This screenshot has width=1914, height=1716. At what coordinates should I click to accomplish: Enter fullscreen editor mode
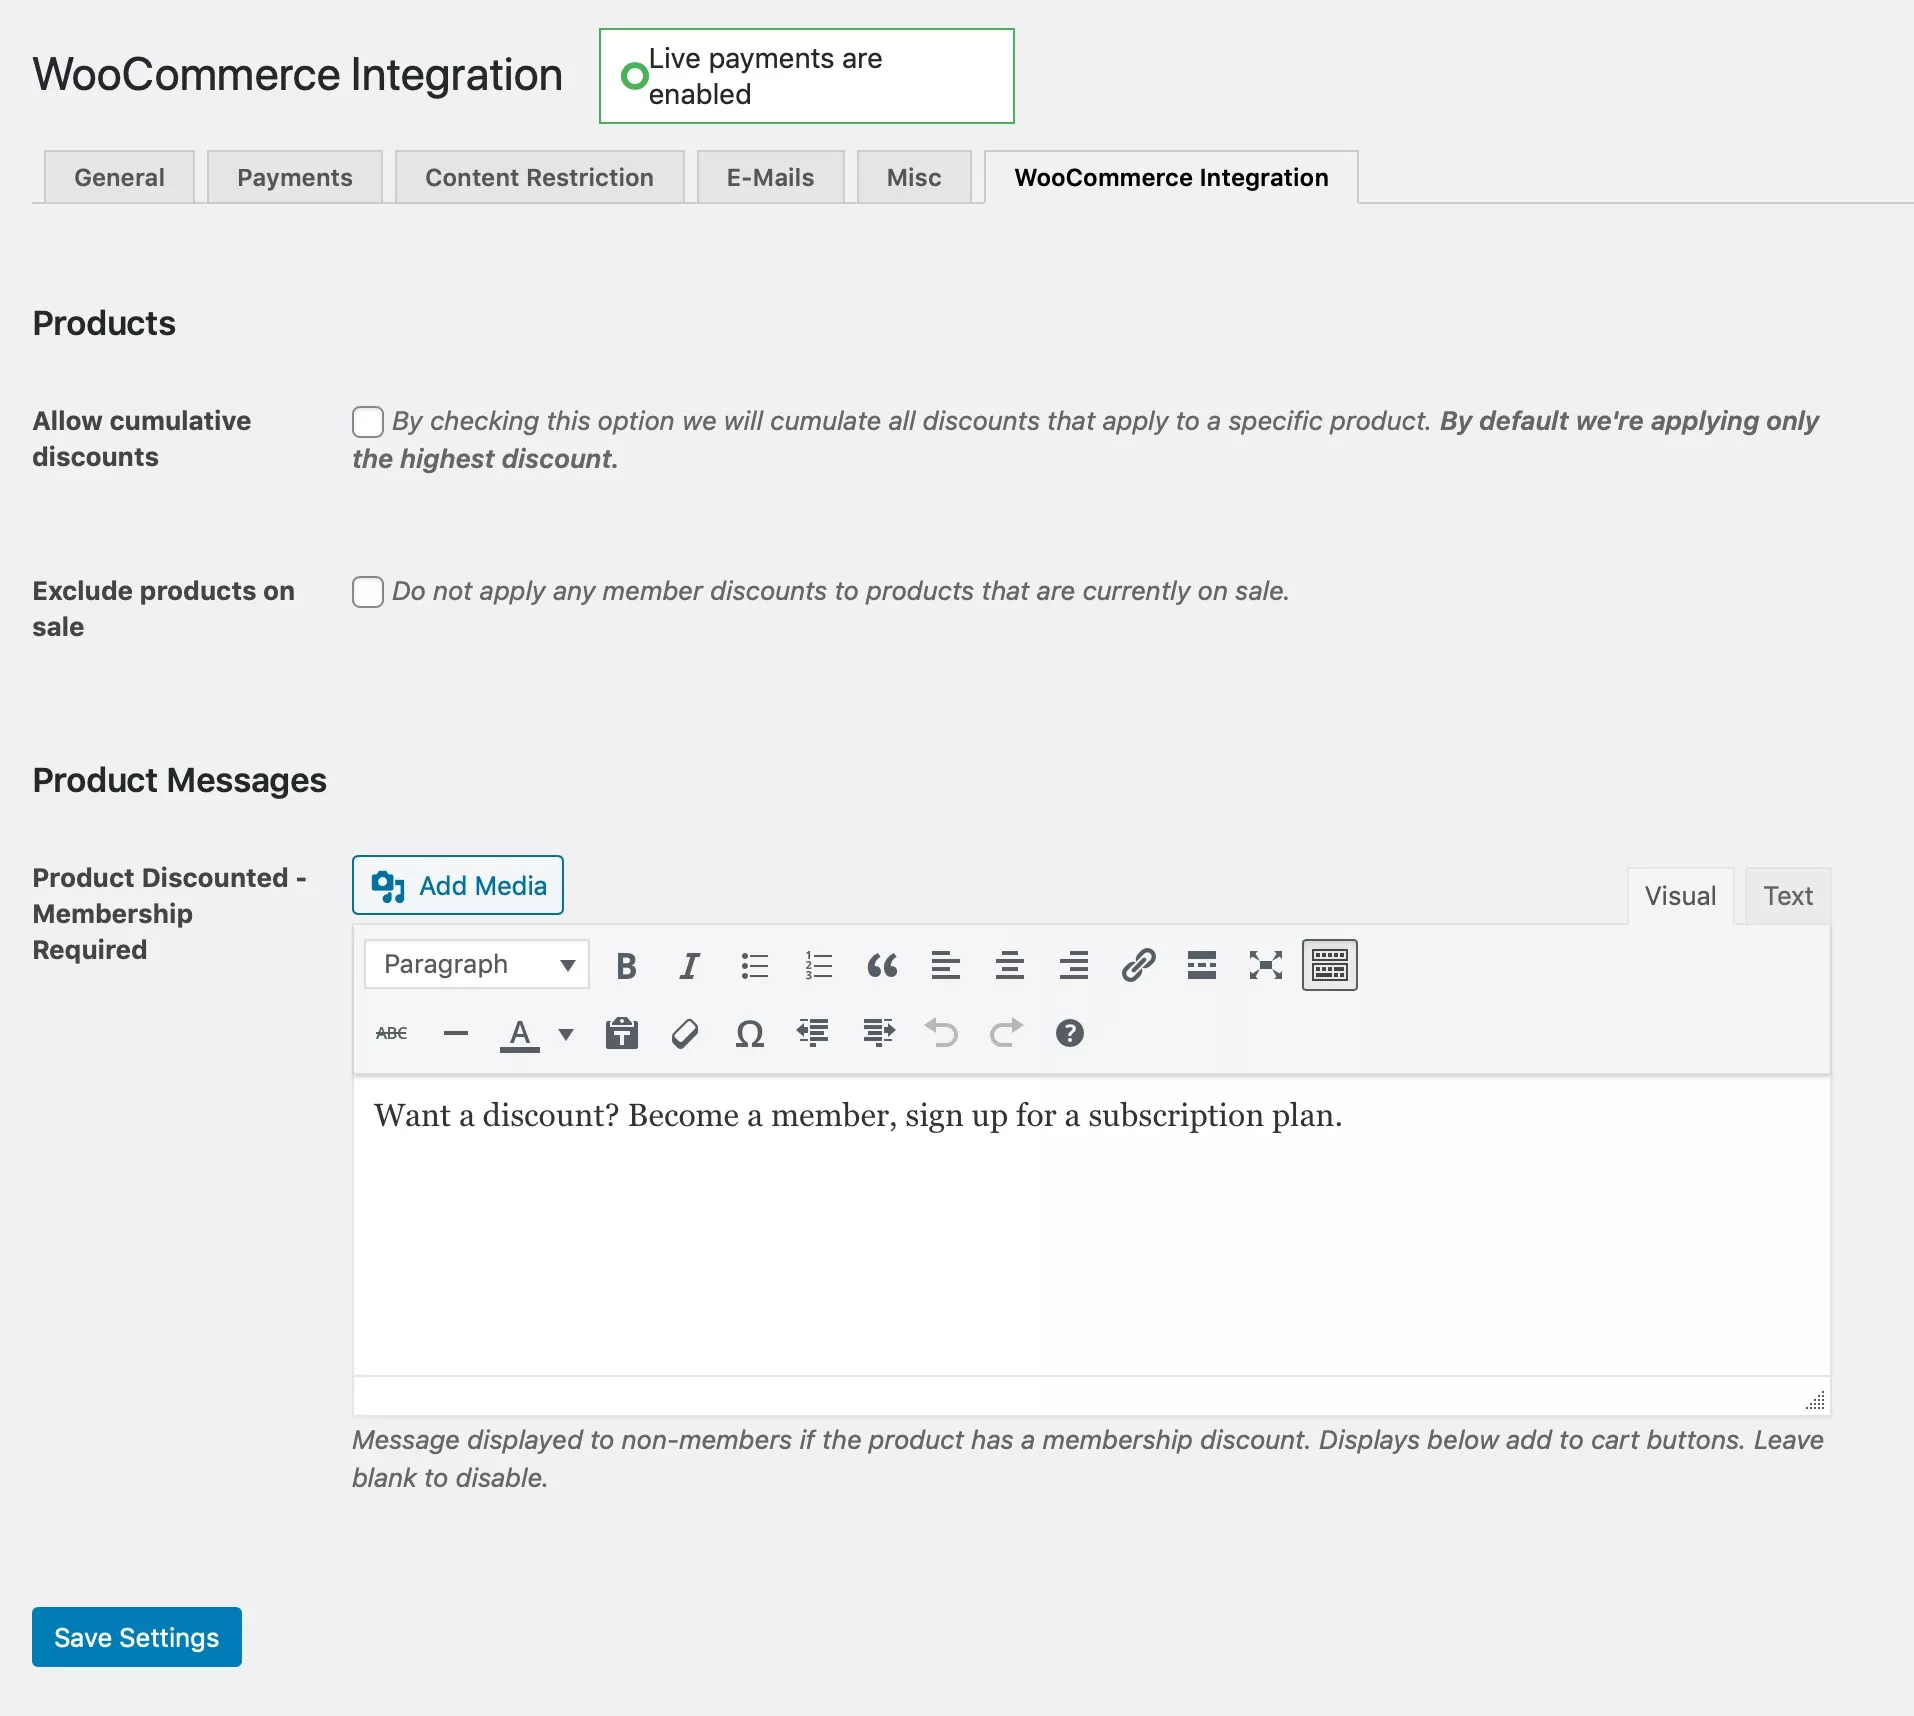click(1266, 965)
